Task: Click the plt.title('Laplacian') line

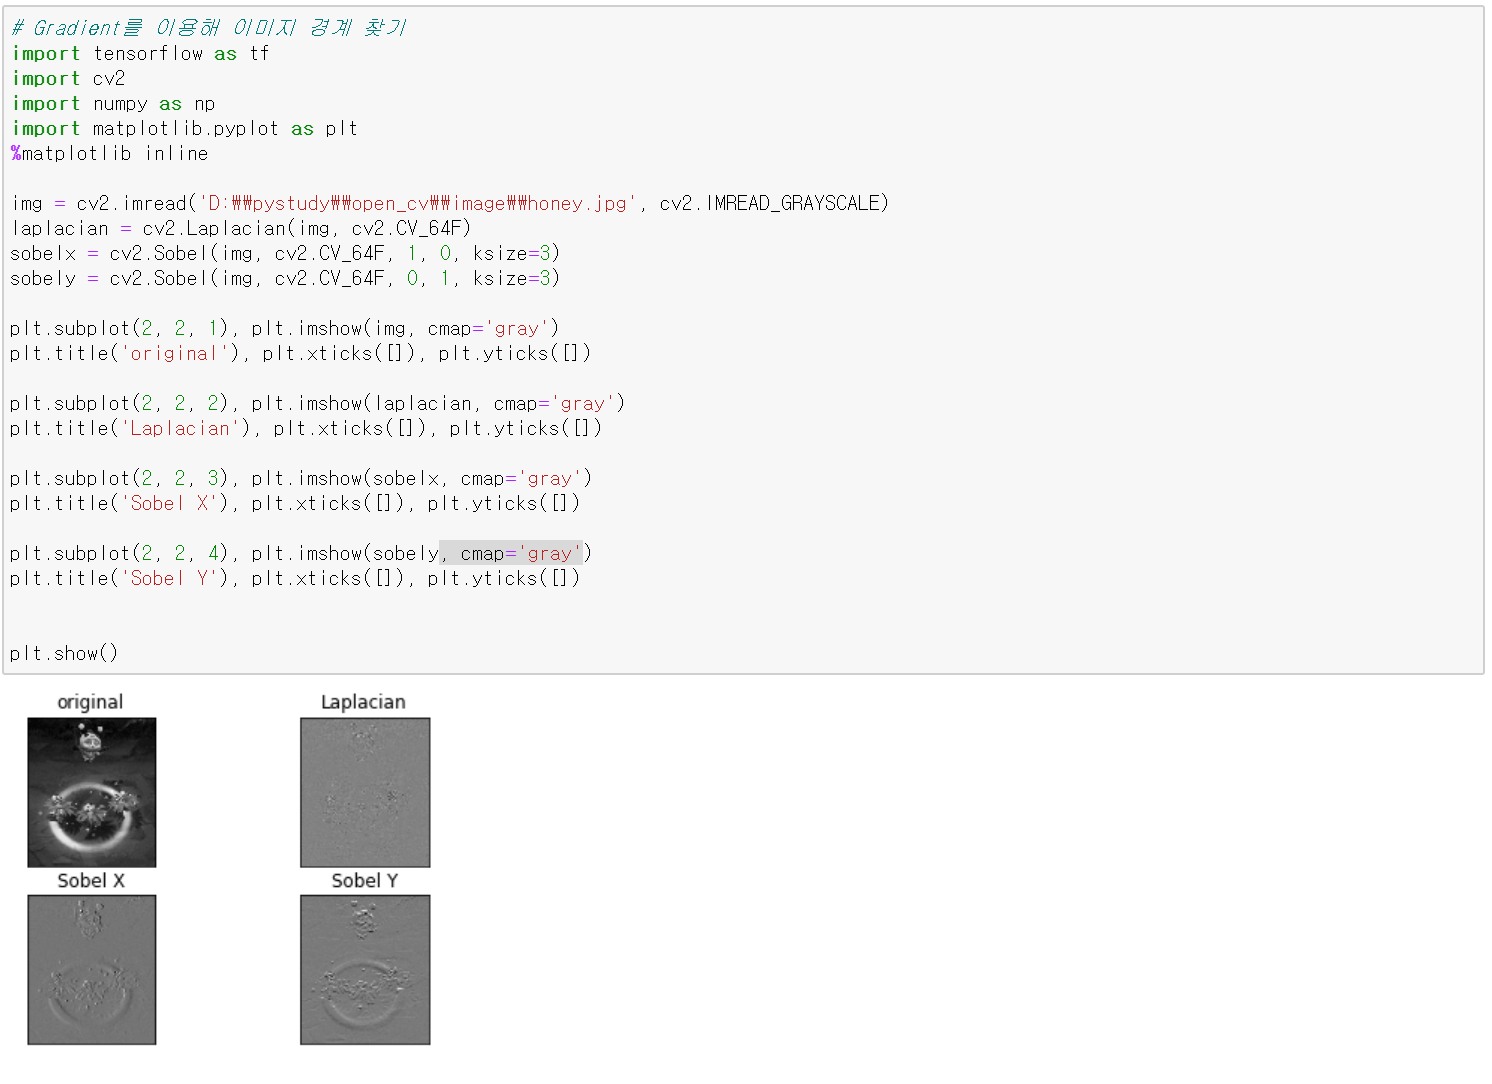Action: (307, 429)
